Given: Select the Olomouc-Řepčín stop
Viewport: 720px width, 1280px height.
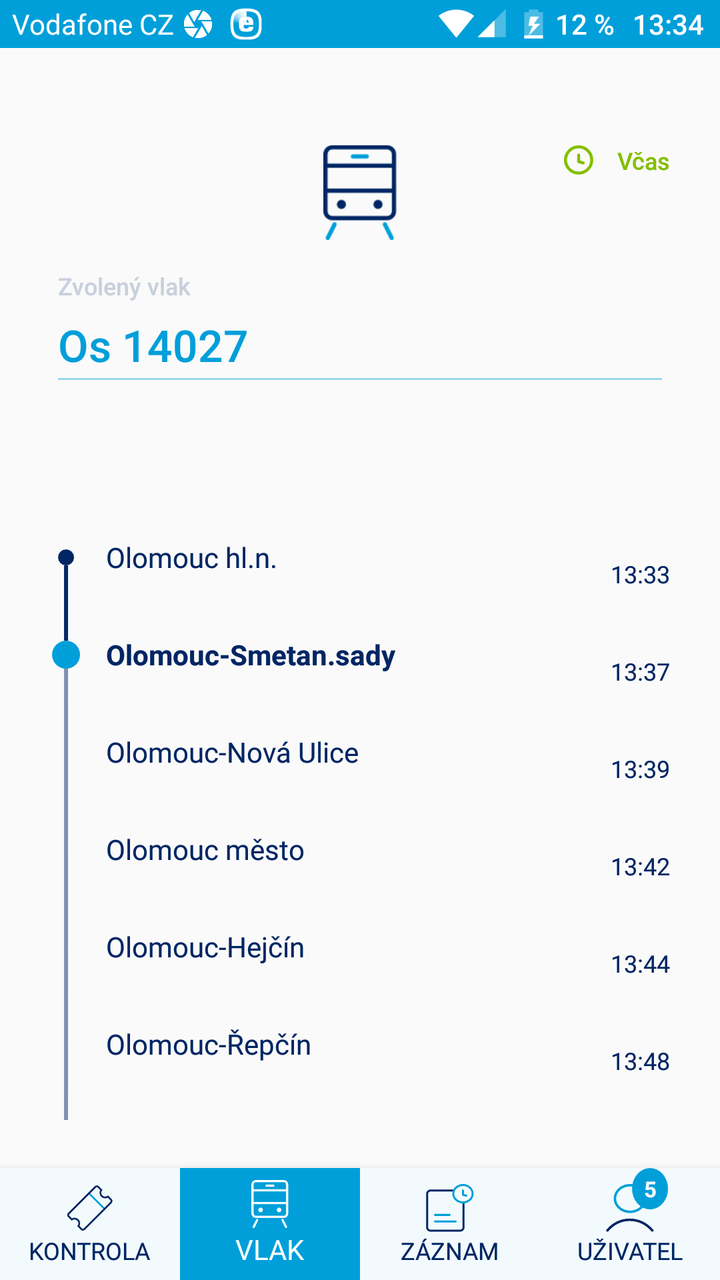Looking at the screenshot, I should [208, 1045].
